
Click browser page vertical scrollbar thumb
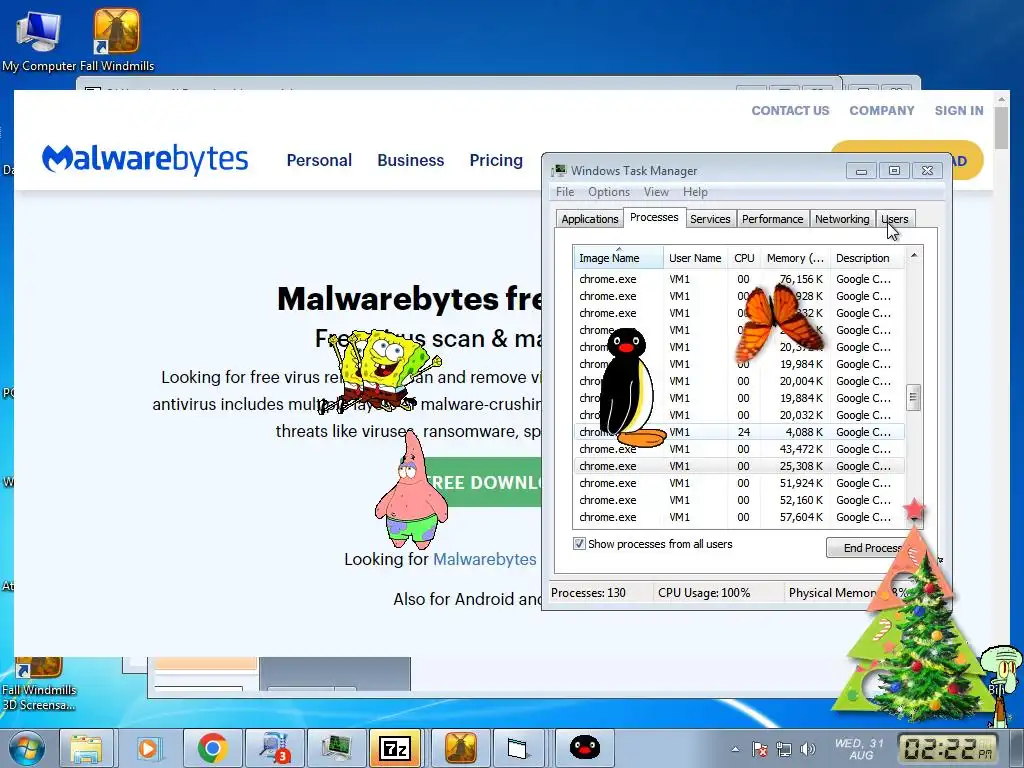coord(1001,127)
